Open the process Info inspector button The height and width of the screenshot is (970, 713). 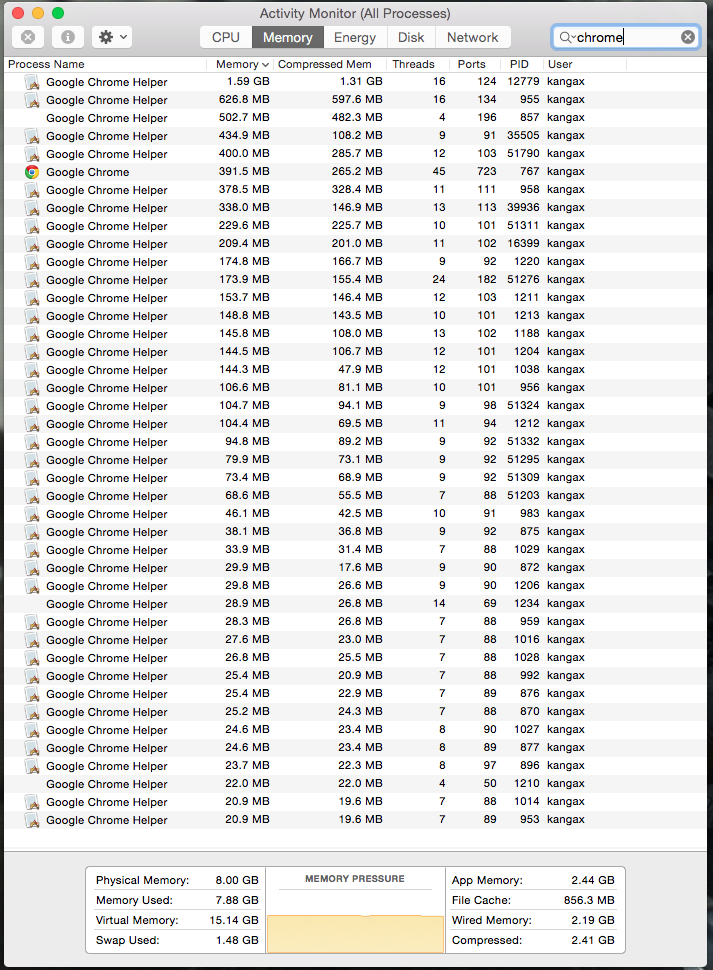click(x=68, y=37)
